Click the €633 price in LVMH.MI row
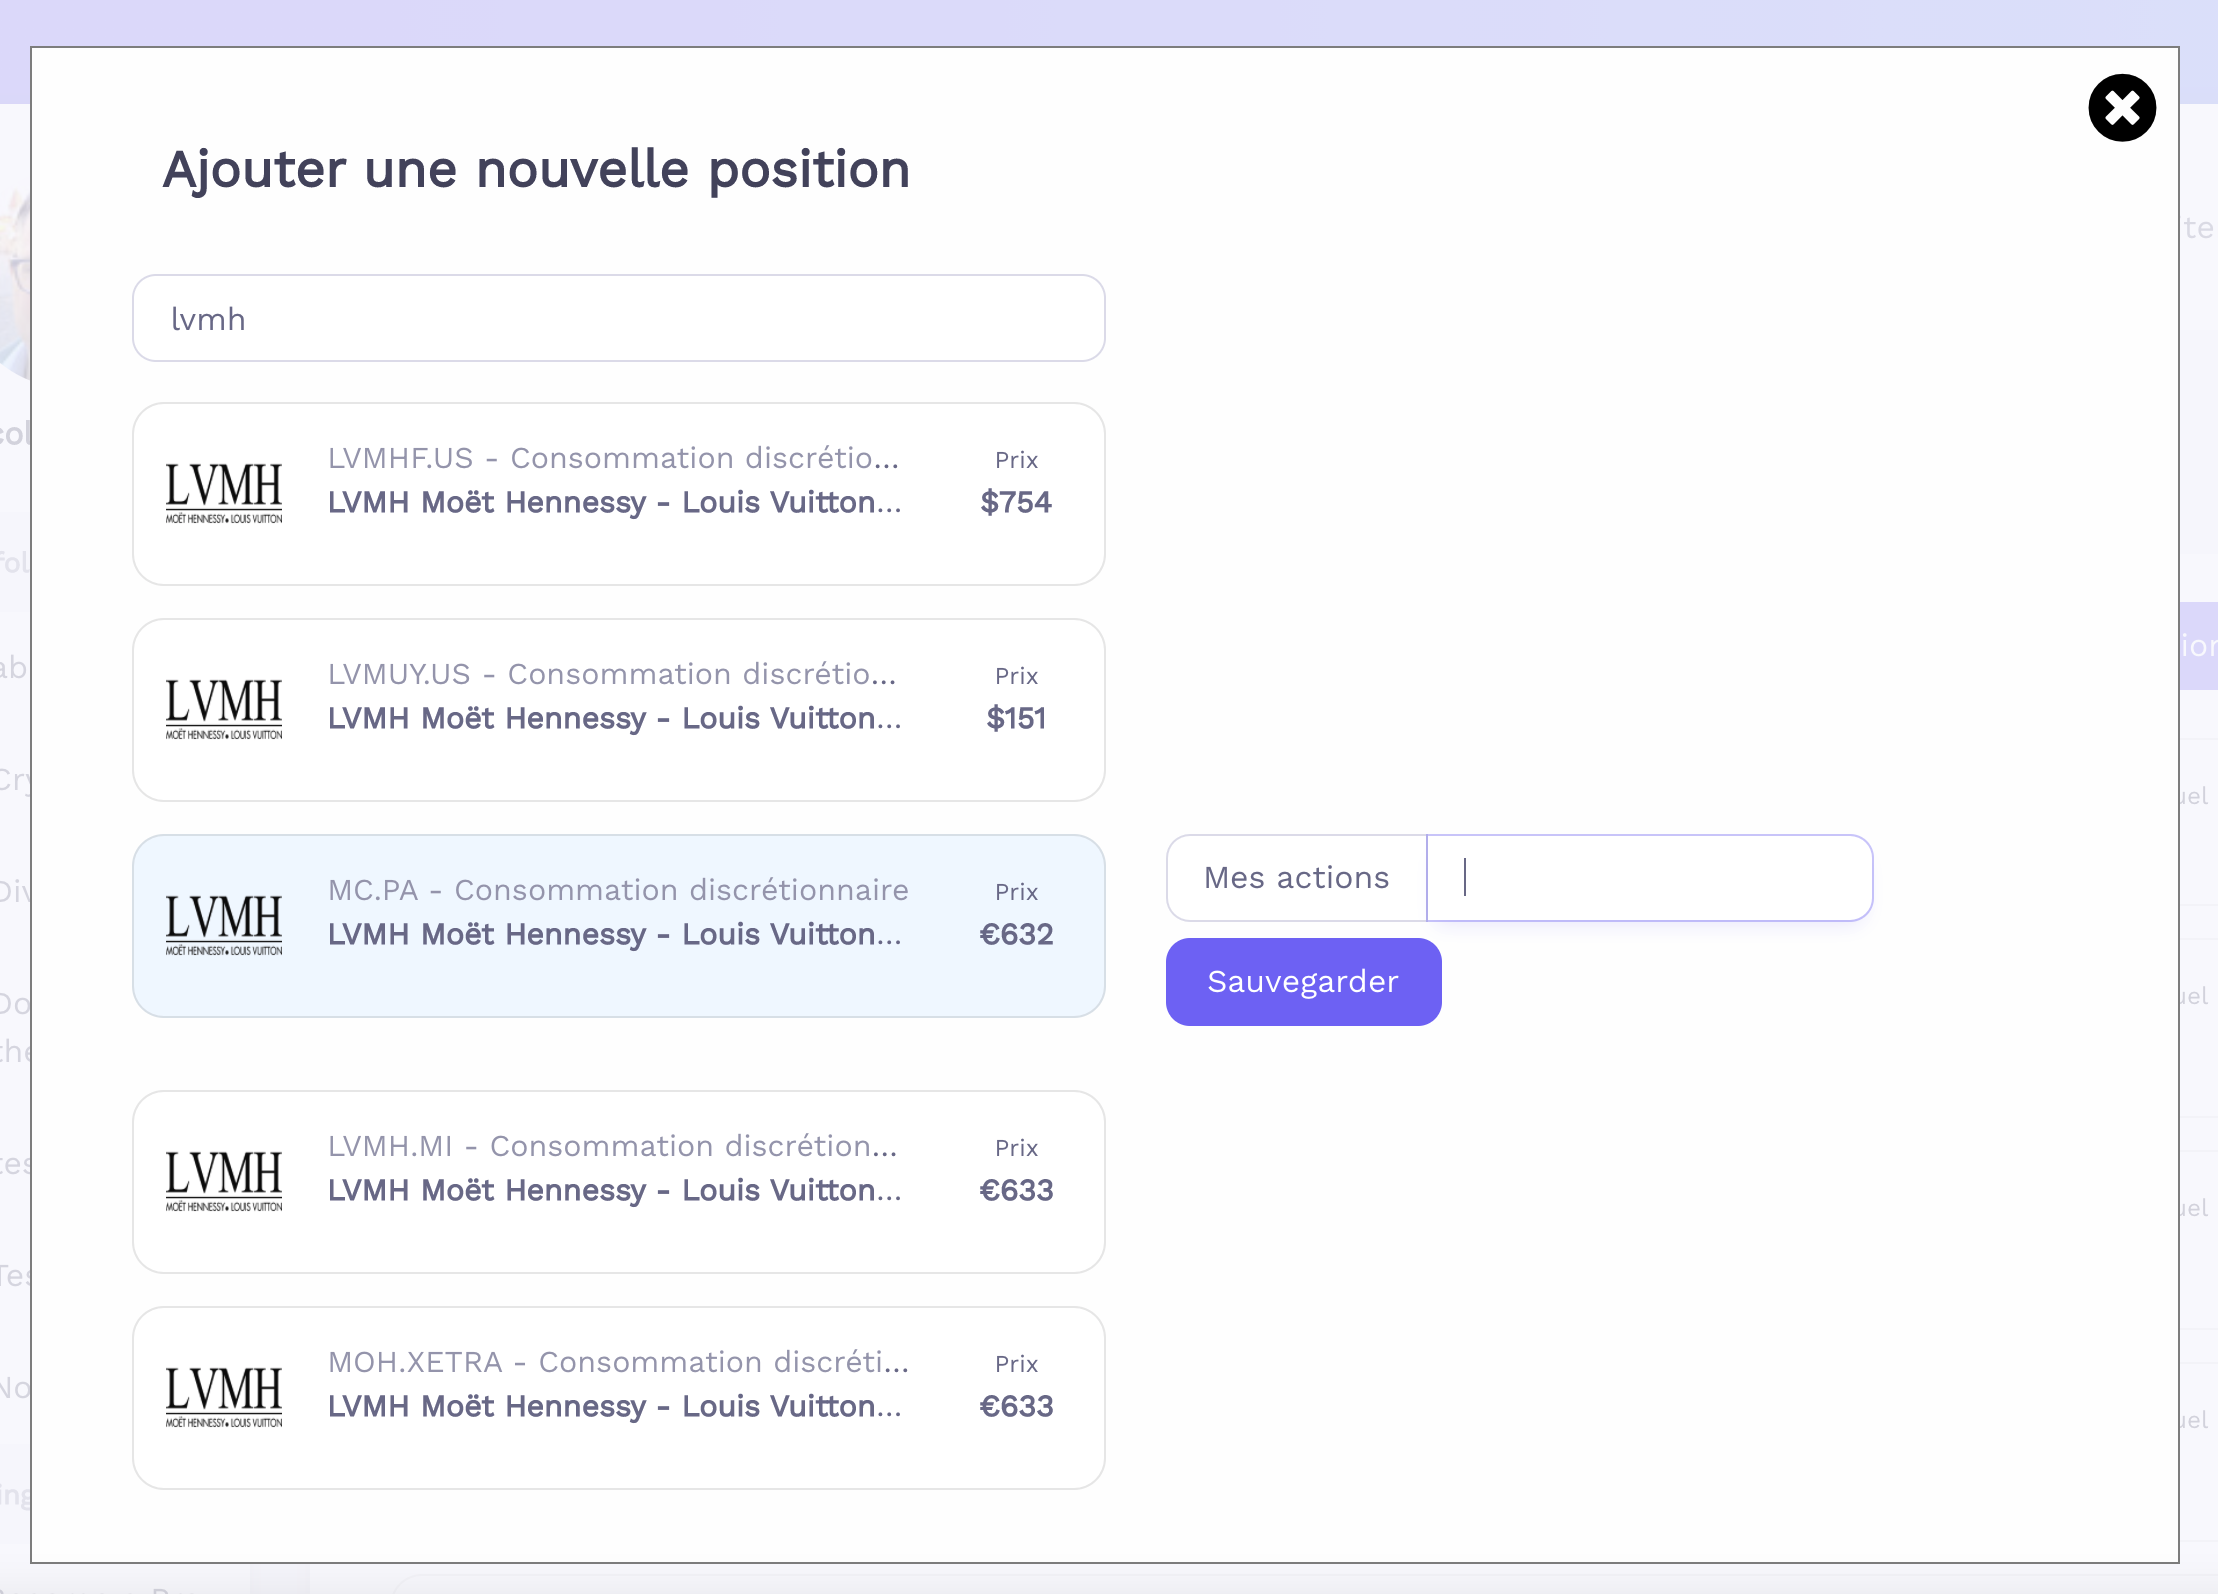This screenshot has width=2218, height=1594. (1016, 1190)
